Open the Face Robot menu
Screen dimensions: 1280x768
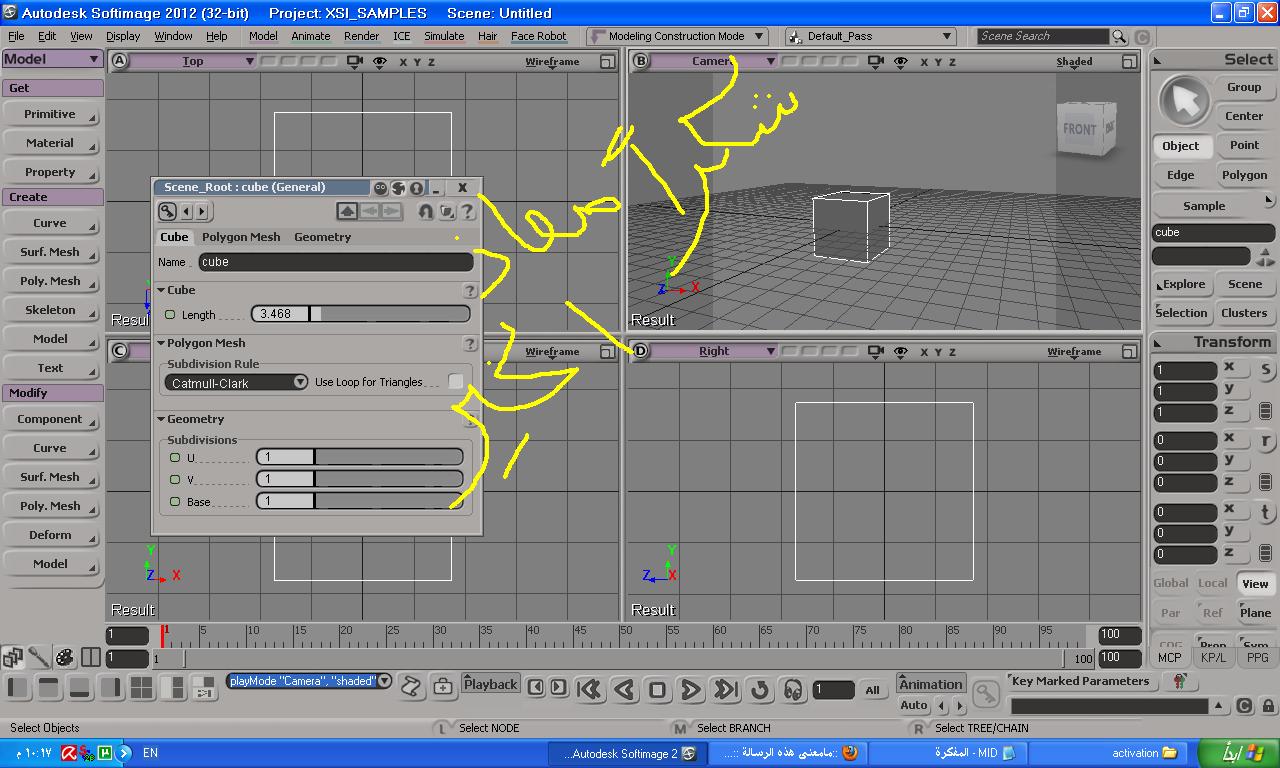(538, 36)
